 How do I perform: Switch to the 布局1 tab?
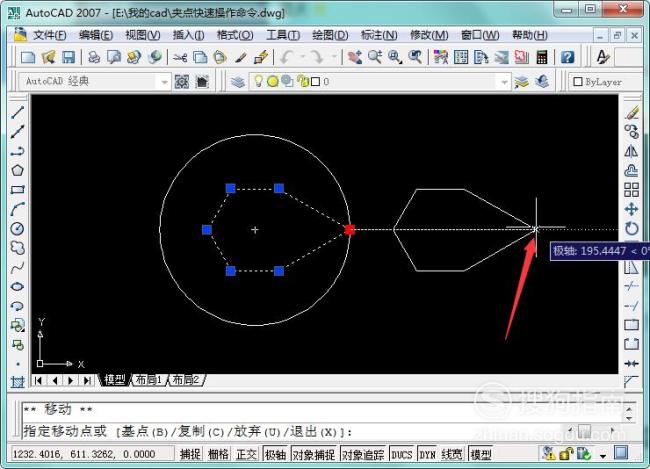(x=149, y=379)
